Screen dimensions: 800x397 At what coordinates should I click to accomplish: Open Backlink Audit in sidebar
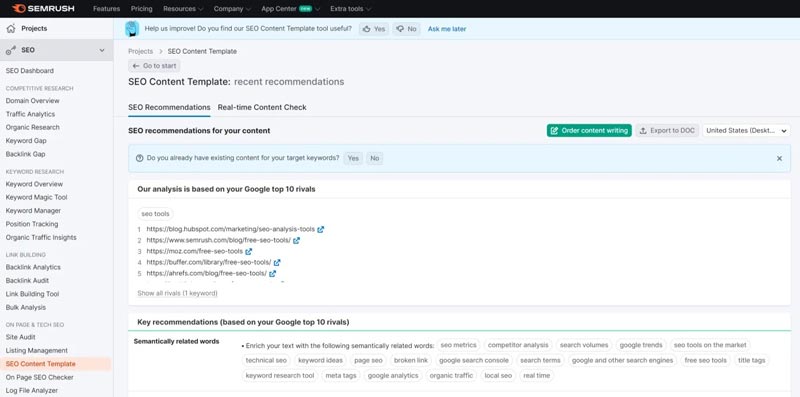(x=28, y=281)
